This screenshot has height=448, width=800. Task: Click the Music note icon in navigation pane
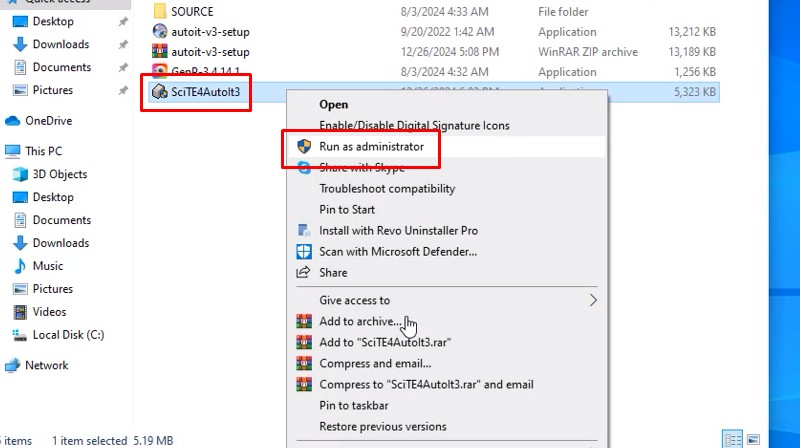[x=20, y=266]
